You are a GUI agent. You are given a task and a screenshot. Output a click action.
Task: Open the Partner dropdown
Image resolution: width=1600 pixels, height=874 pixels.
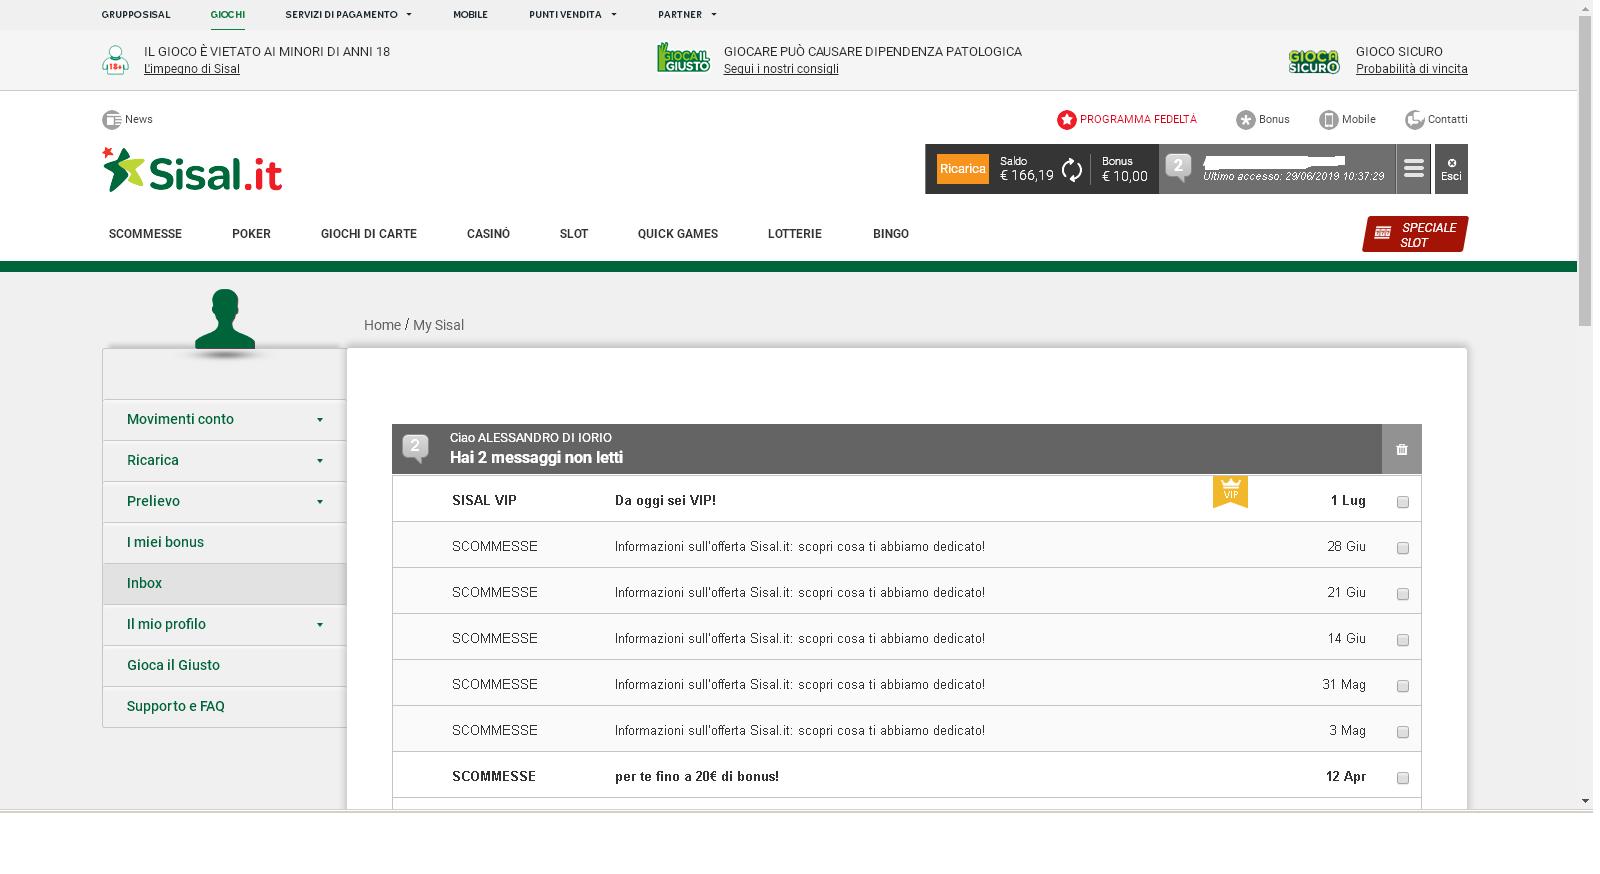(x=687, y=15)
